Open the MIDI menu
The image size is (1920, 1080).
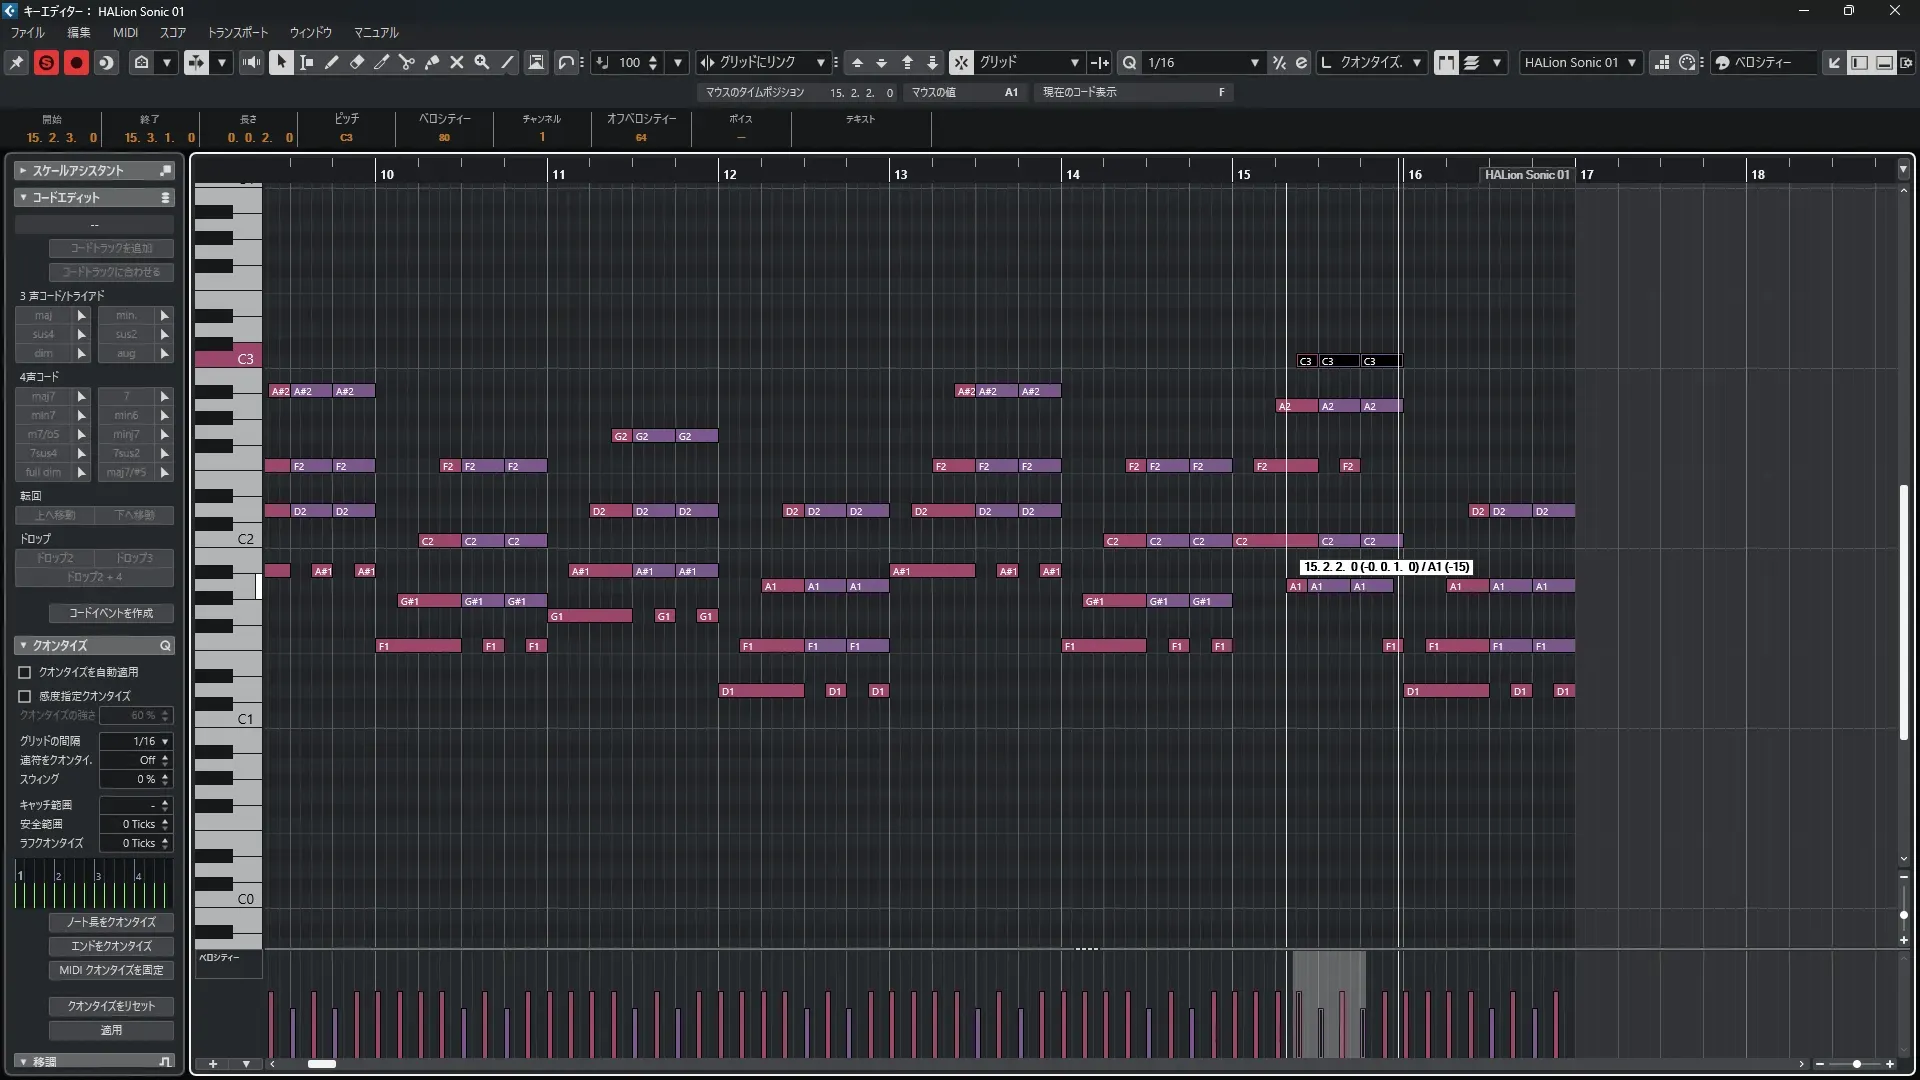tap(125, 32)
